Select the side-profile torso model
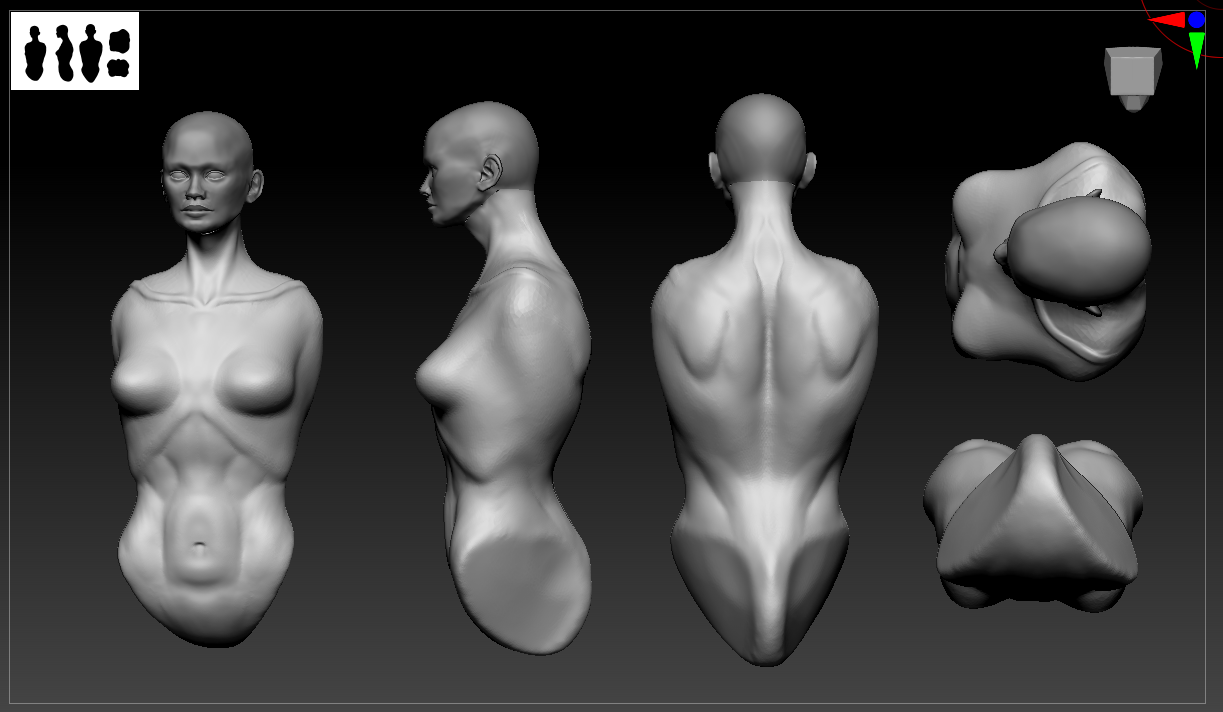 point(503,378)
